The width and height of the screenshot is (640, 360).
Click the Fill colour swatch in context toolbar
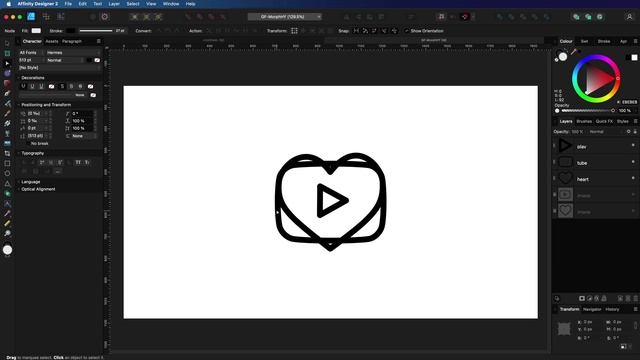click(x=36, y=31)
